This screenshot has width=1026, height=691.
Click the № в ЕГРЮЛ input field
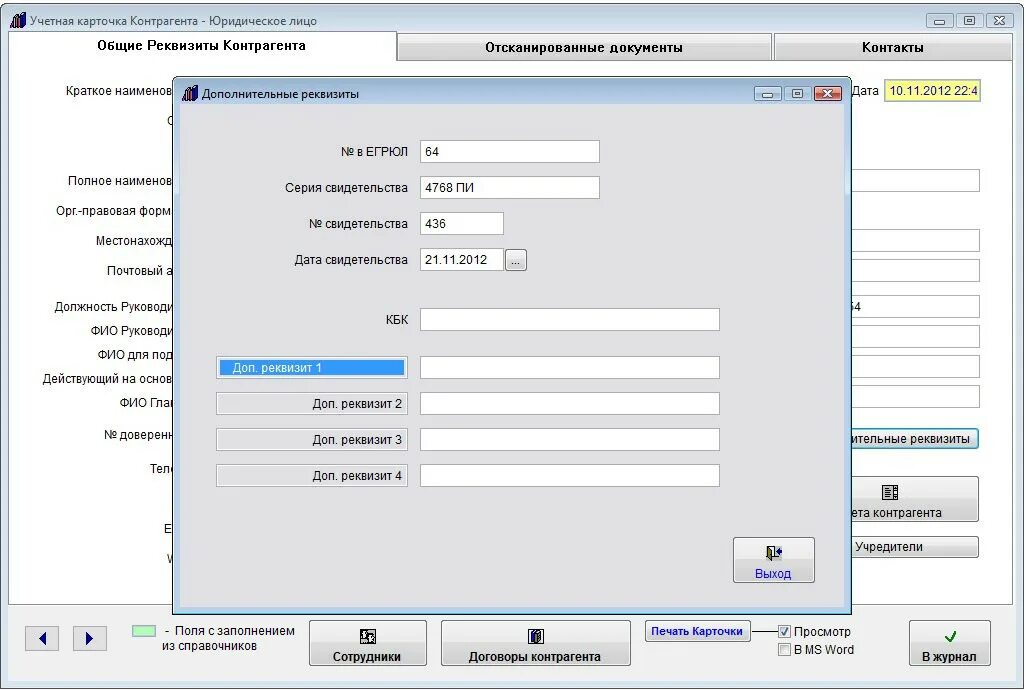[x=510, y=152]
